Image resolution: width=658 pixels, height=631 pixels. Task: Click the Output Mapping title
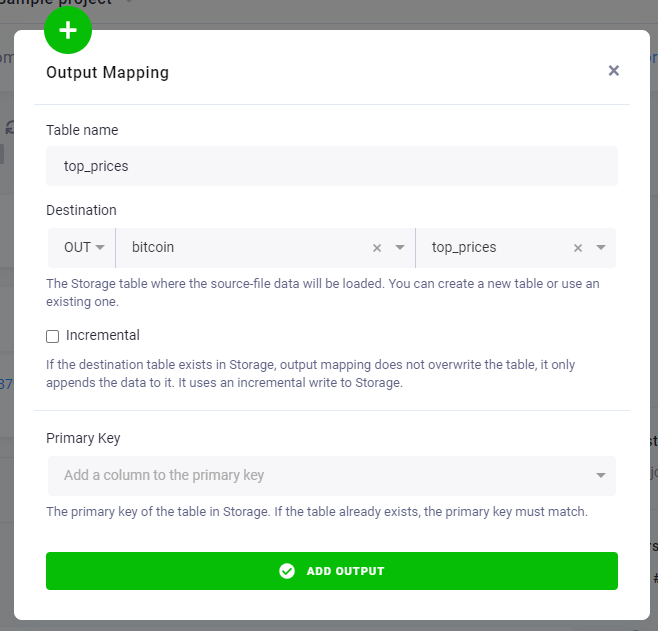(107, 72)
